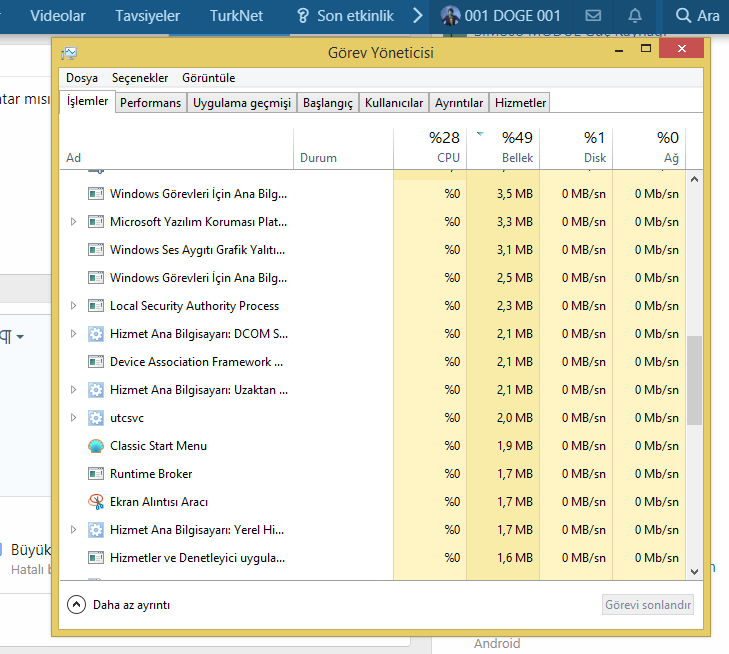The width and height of the screenshot is (729, 654).
Task: Switch to the Kullanıcılar tab
Action: pos(394,103)
